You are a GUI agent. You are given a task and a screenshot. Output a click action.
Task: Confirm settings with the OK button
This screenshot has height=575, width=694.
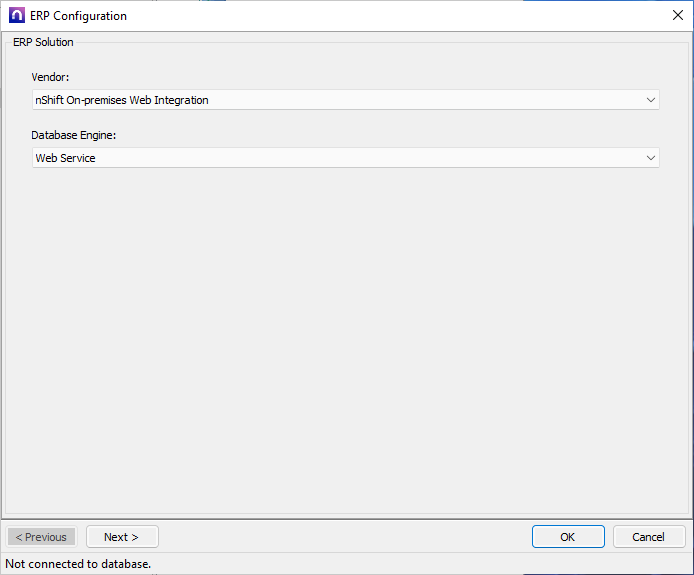[567, 537]
